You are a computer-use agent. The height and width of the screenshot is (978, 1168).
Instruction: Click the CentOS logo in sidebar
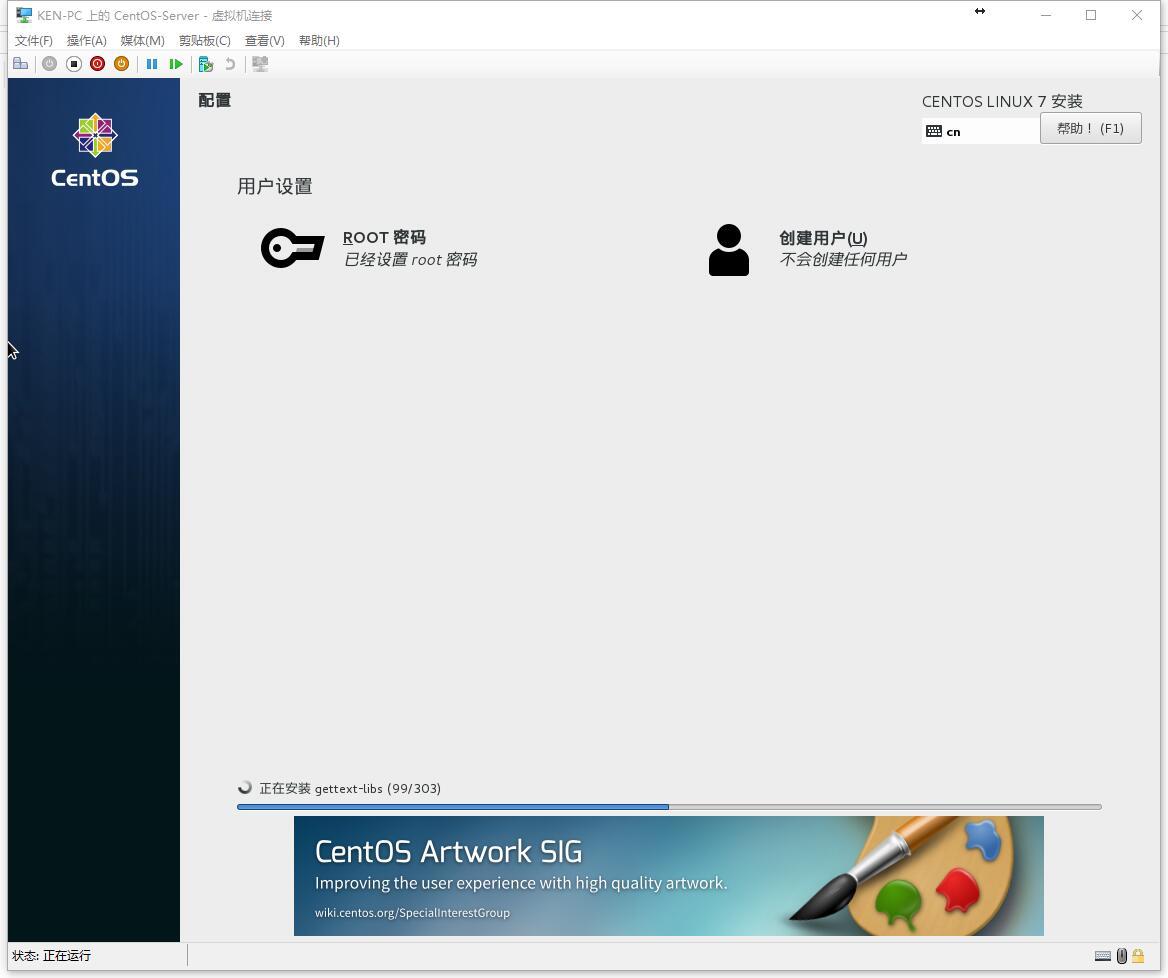point(95,150)
